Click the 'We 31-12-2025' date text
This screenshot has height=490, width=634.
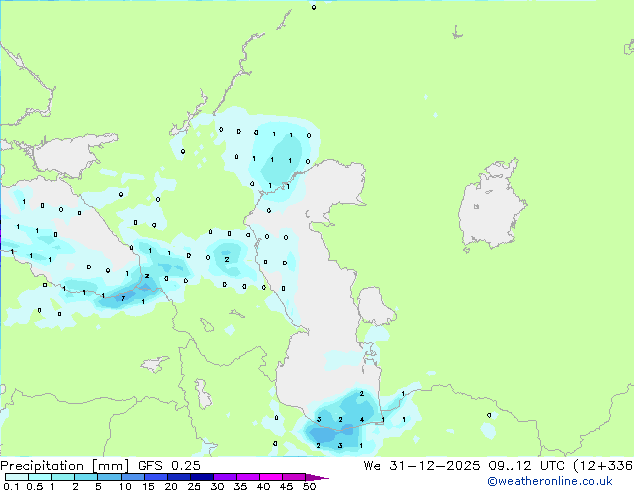coord(422,466)
